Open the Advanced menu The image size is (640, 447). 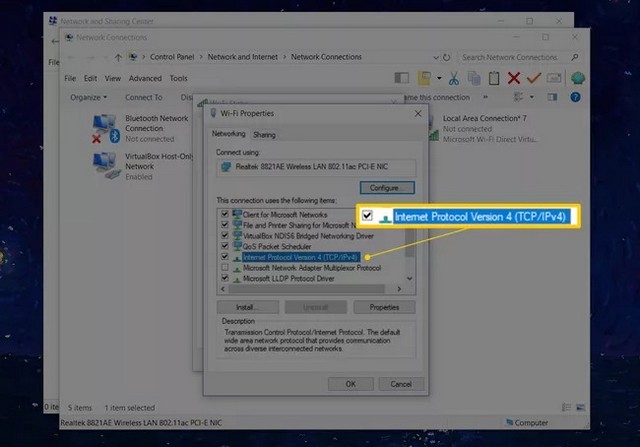[x=145, y=78]
